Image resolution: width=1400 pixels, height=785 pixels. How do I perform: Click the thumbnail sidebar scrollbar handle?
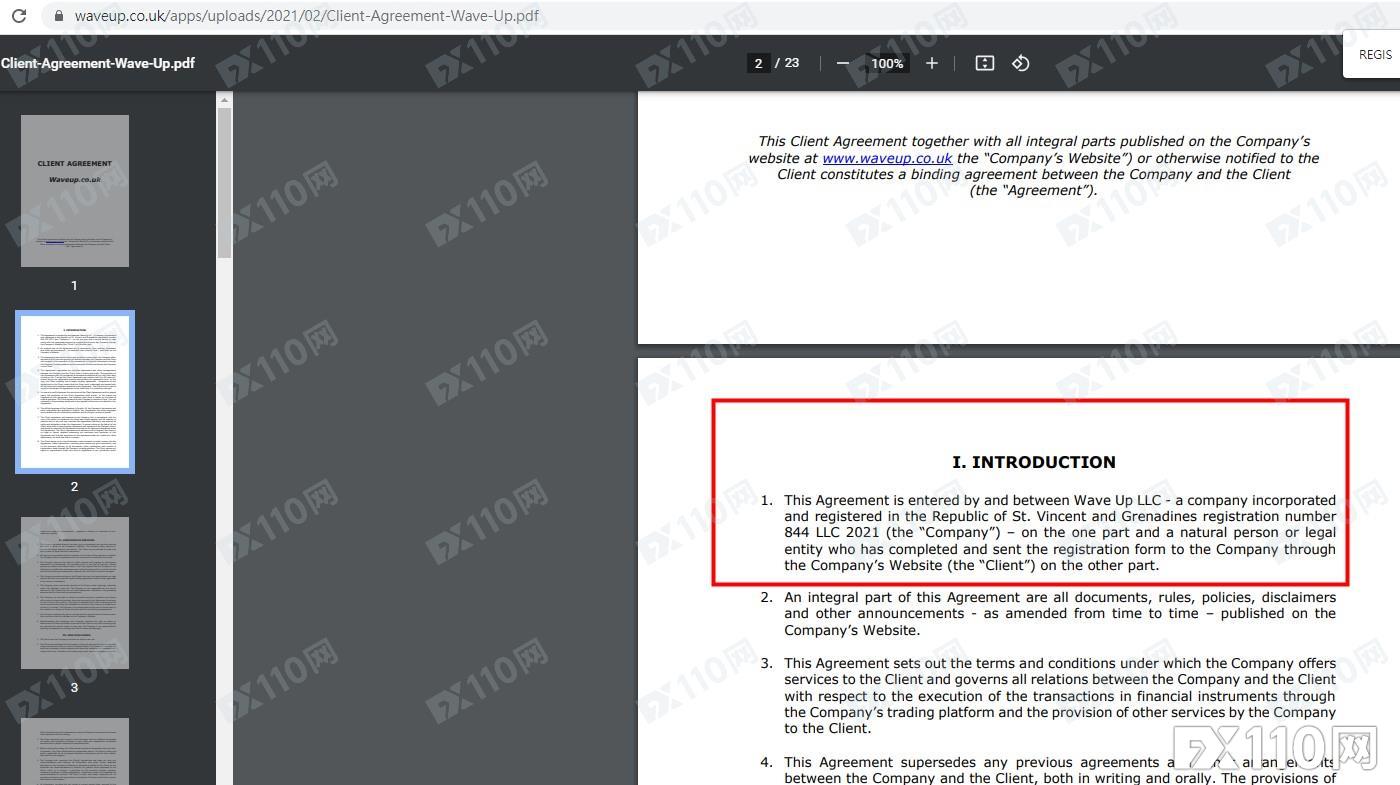coord(224,180)
